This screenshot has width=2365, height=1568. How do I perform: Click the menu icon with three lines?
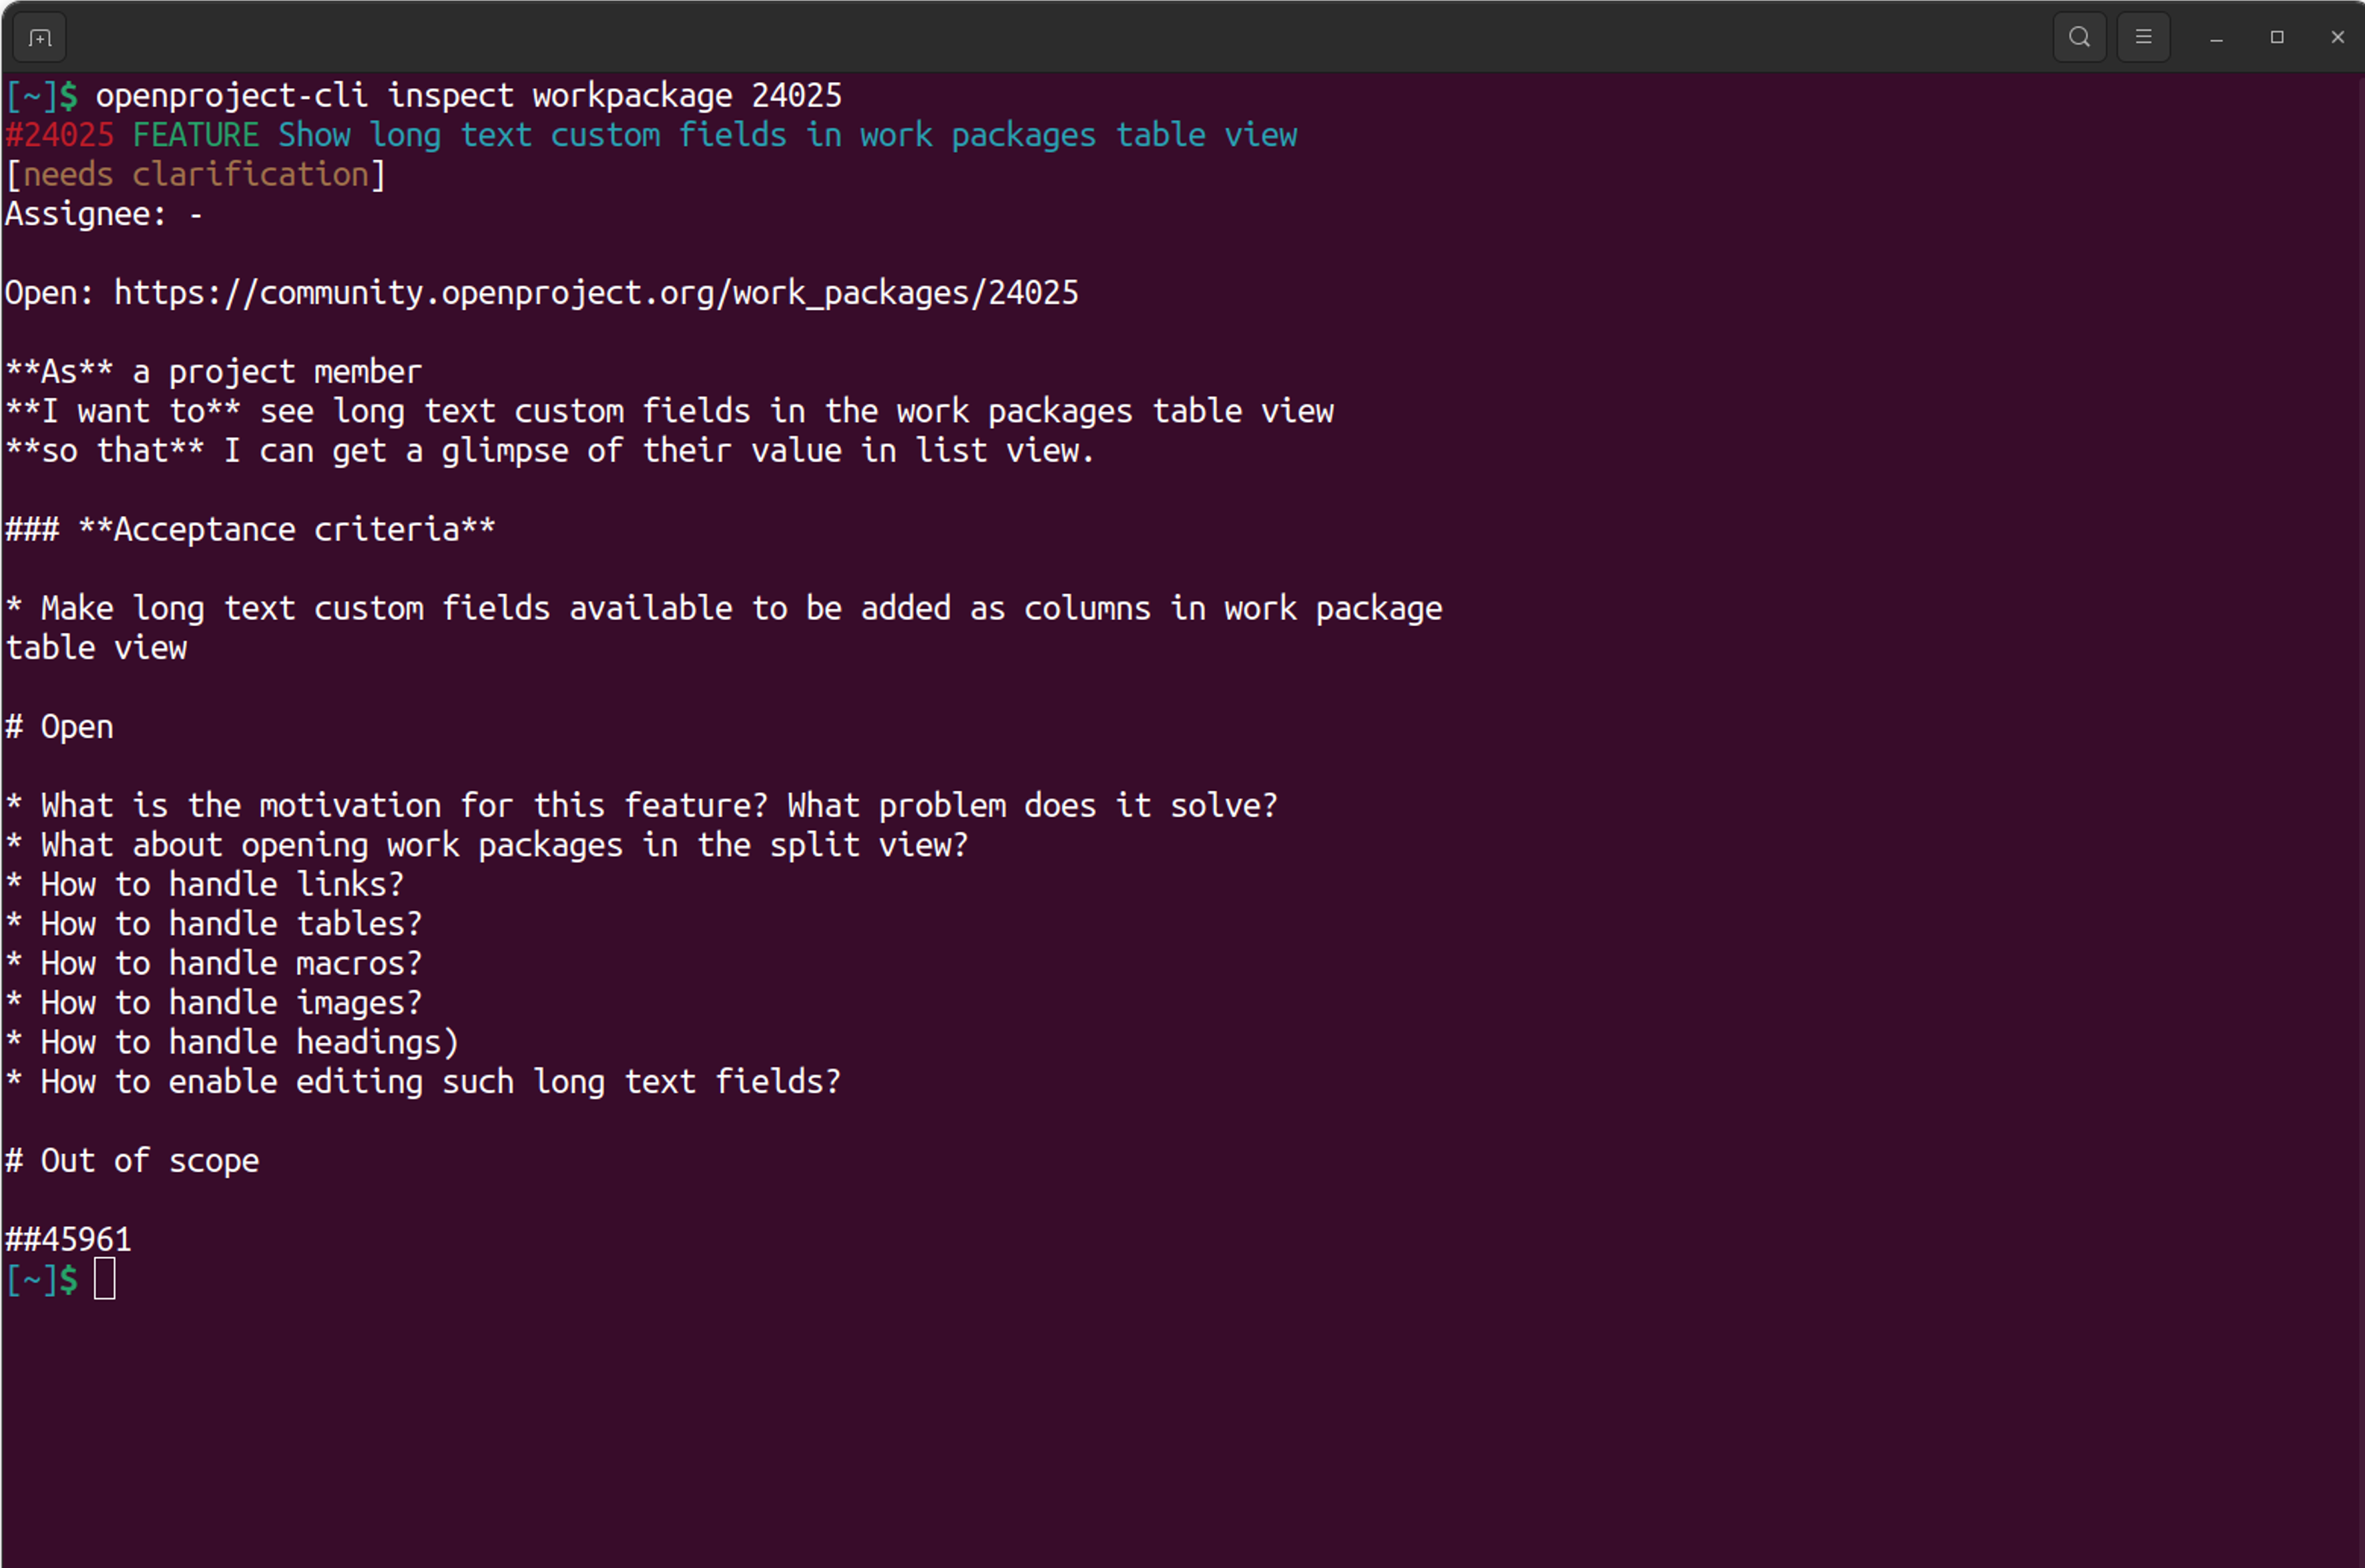pyautogui.click(x=2143, y=37)
